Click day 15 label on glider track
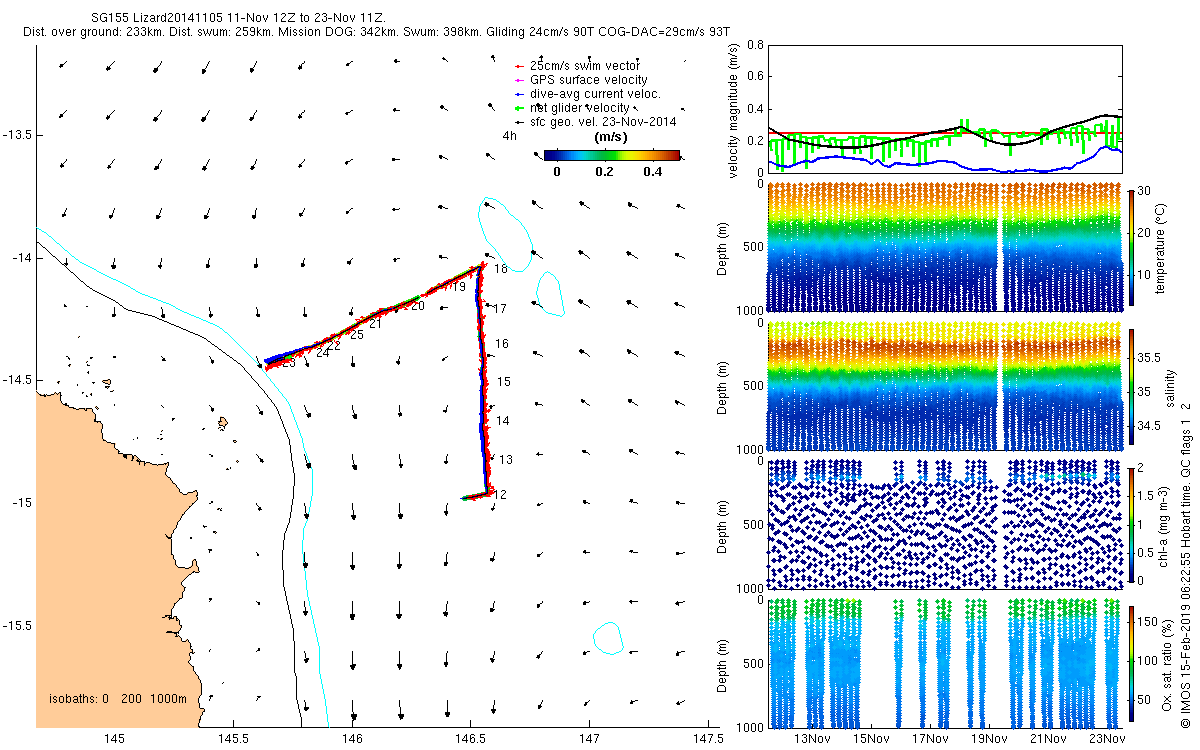The height and width of the screenshot is (750, 1200). pos(504,382)
